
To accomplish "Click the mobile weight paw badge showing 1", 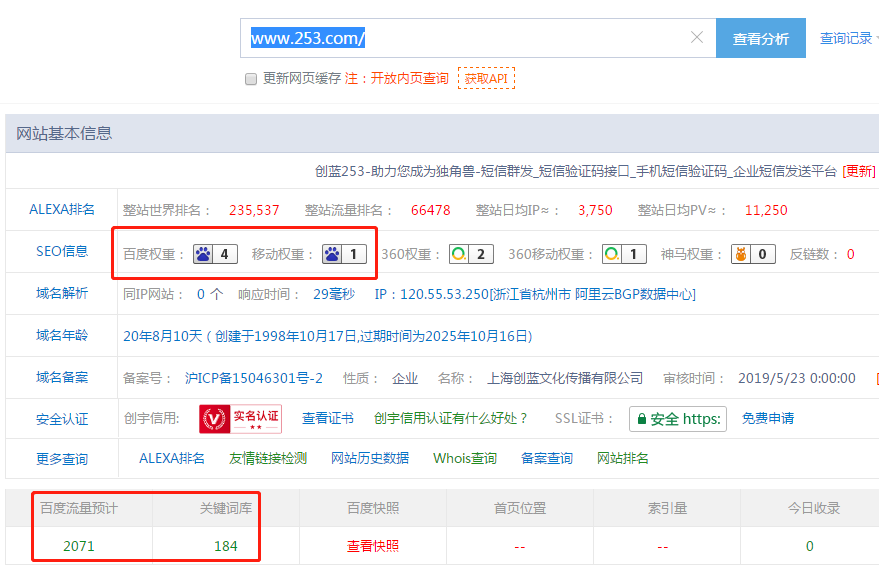I will pos(344,254).
